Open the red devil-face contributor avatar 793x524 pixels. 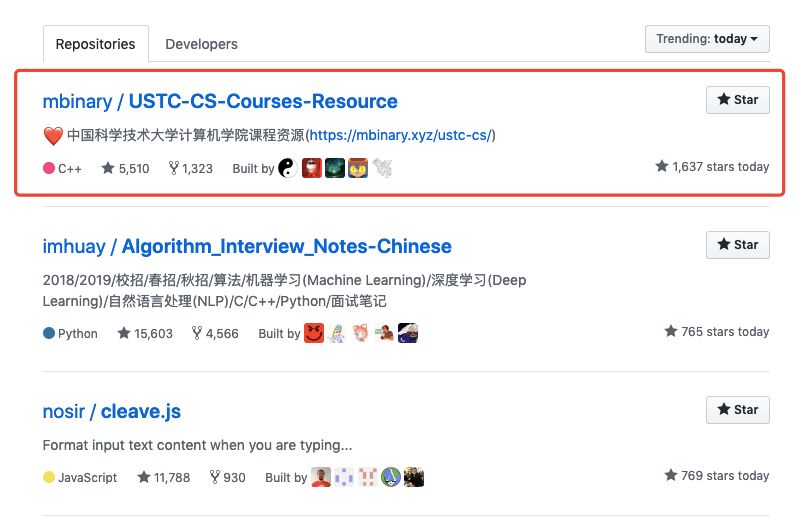point(314,333)
